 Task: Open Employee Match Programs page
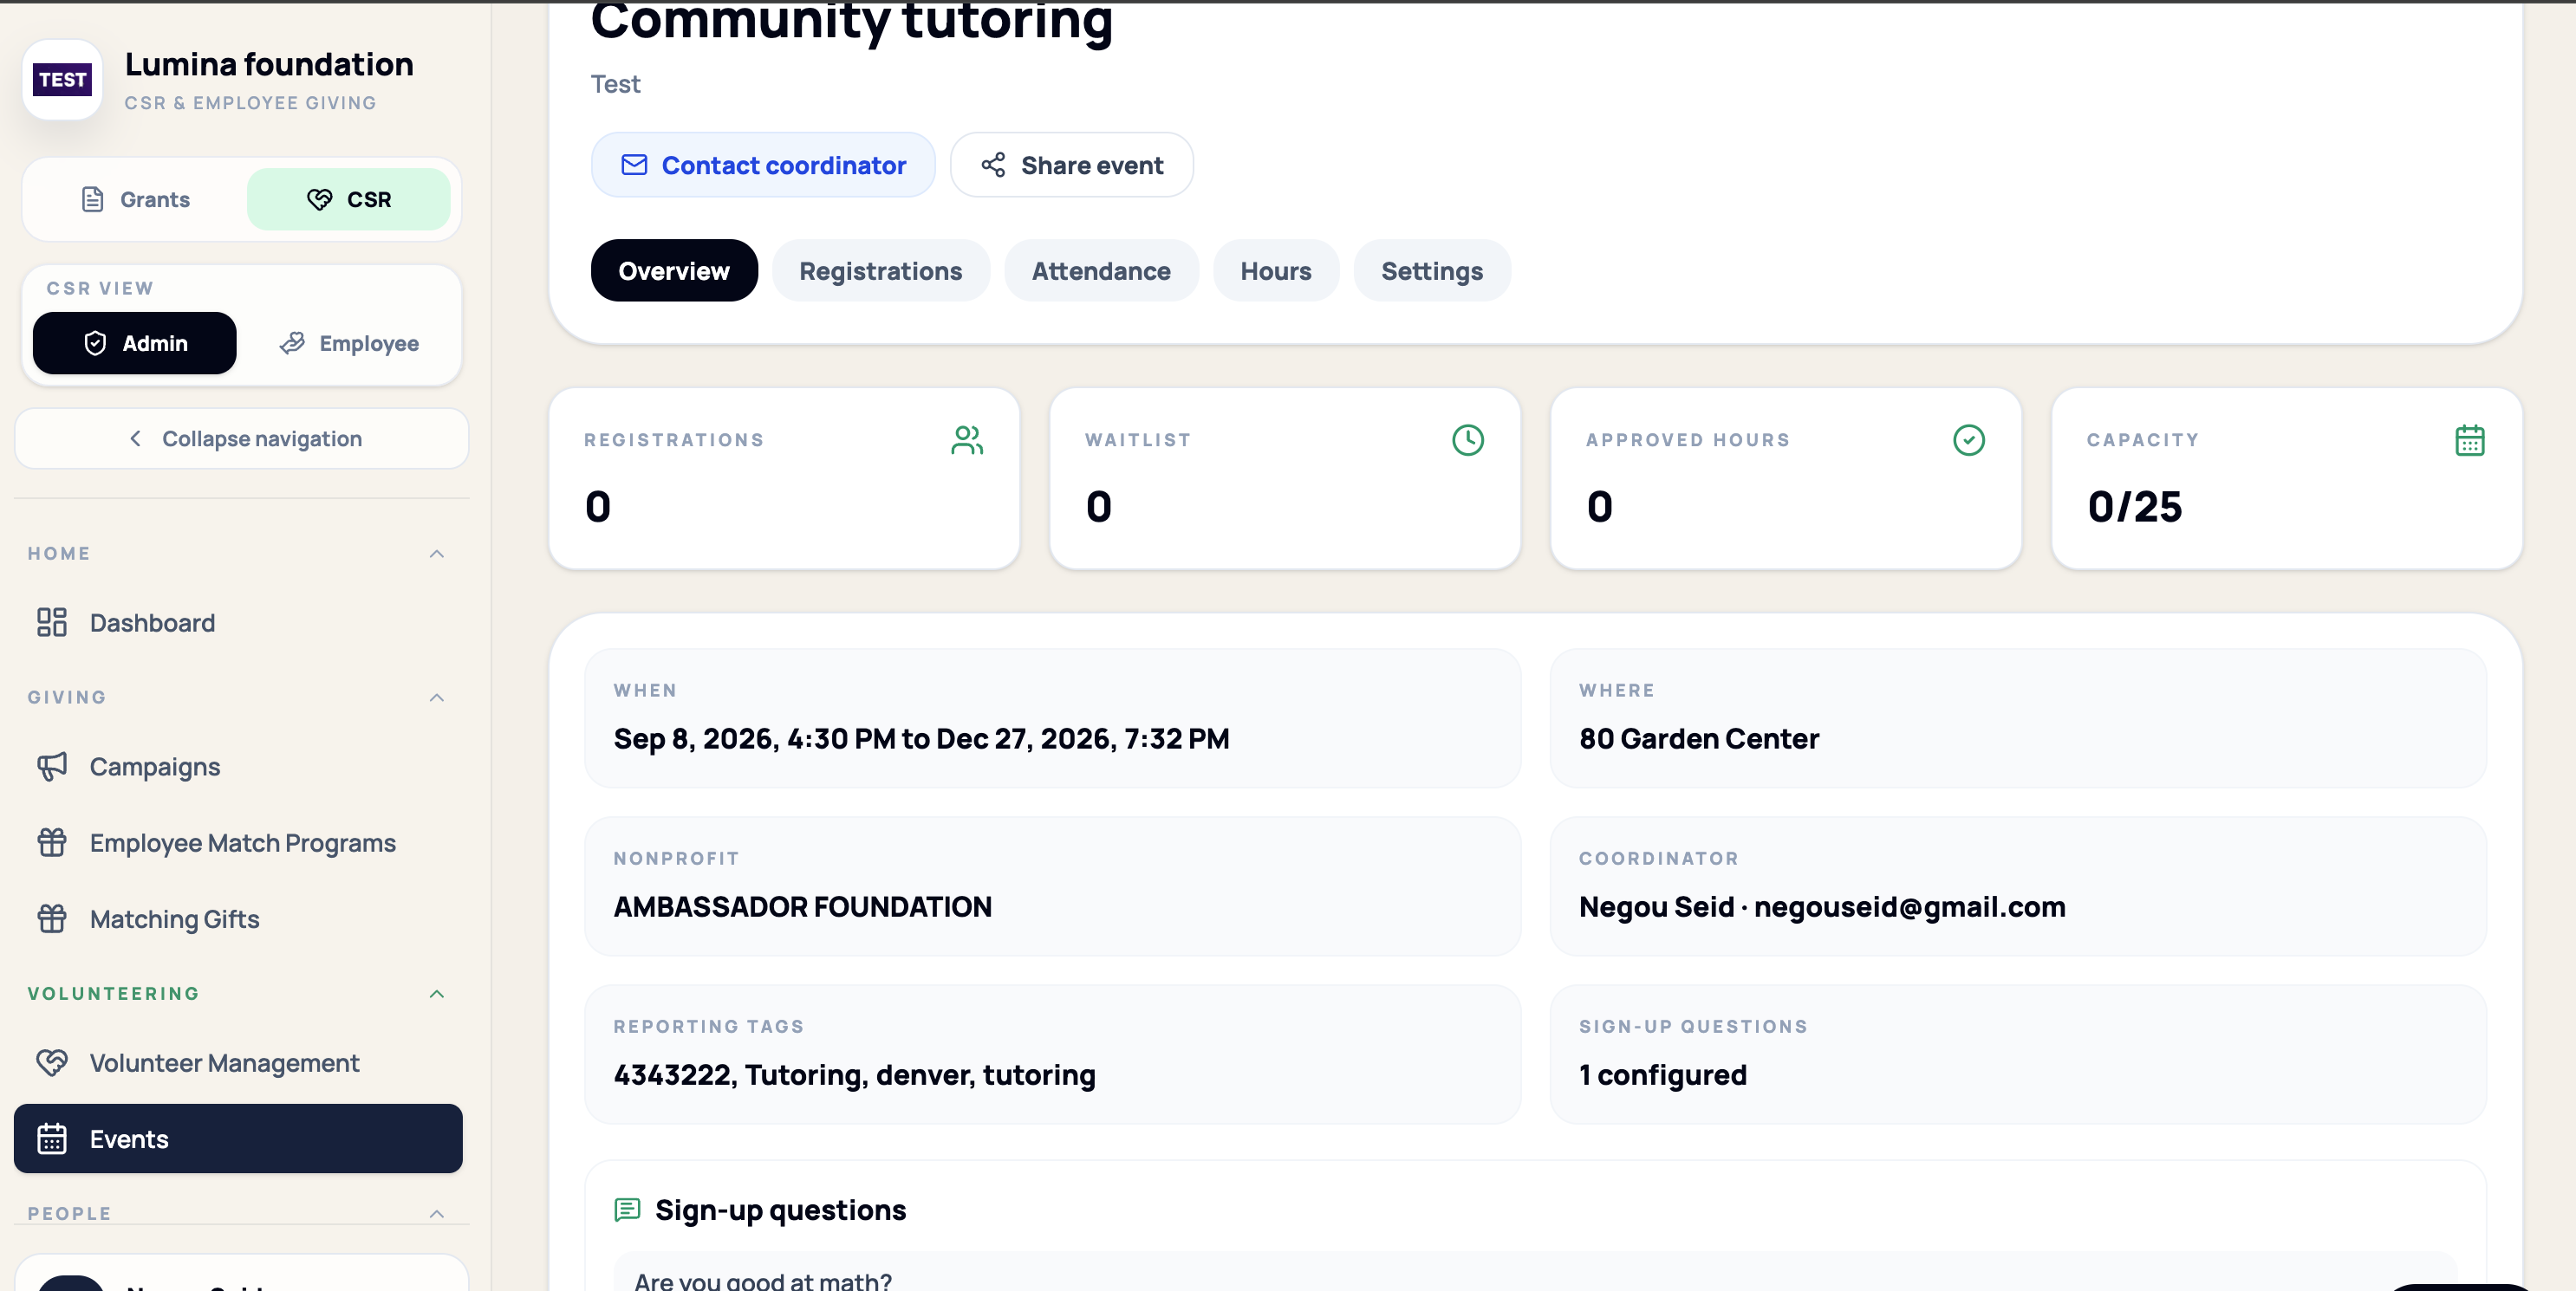(x=238, y=842)
